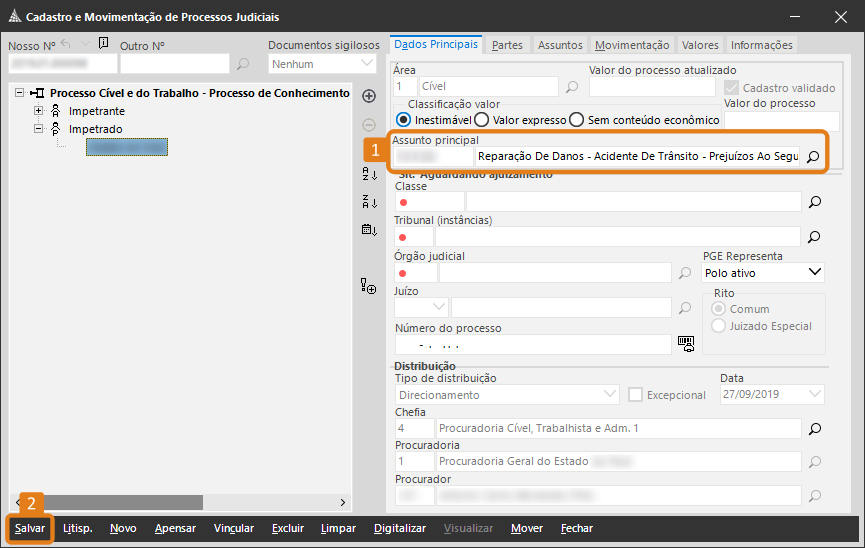Click the sort by date calendar icon
Screen dimensions: 865x548
[368, 230]
